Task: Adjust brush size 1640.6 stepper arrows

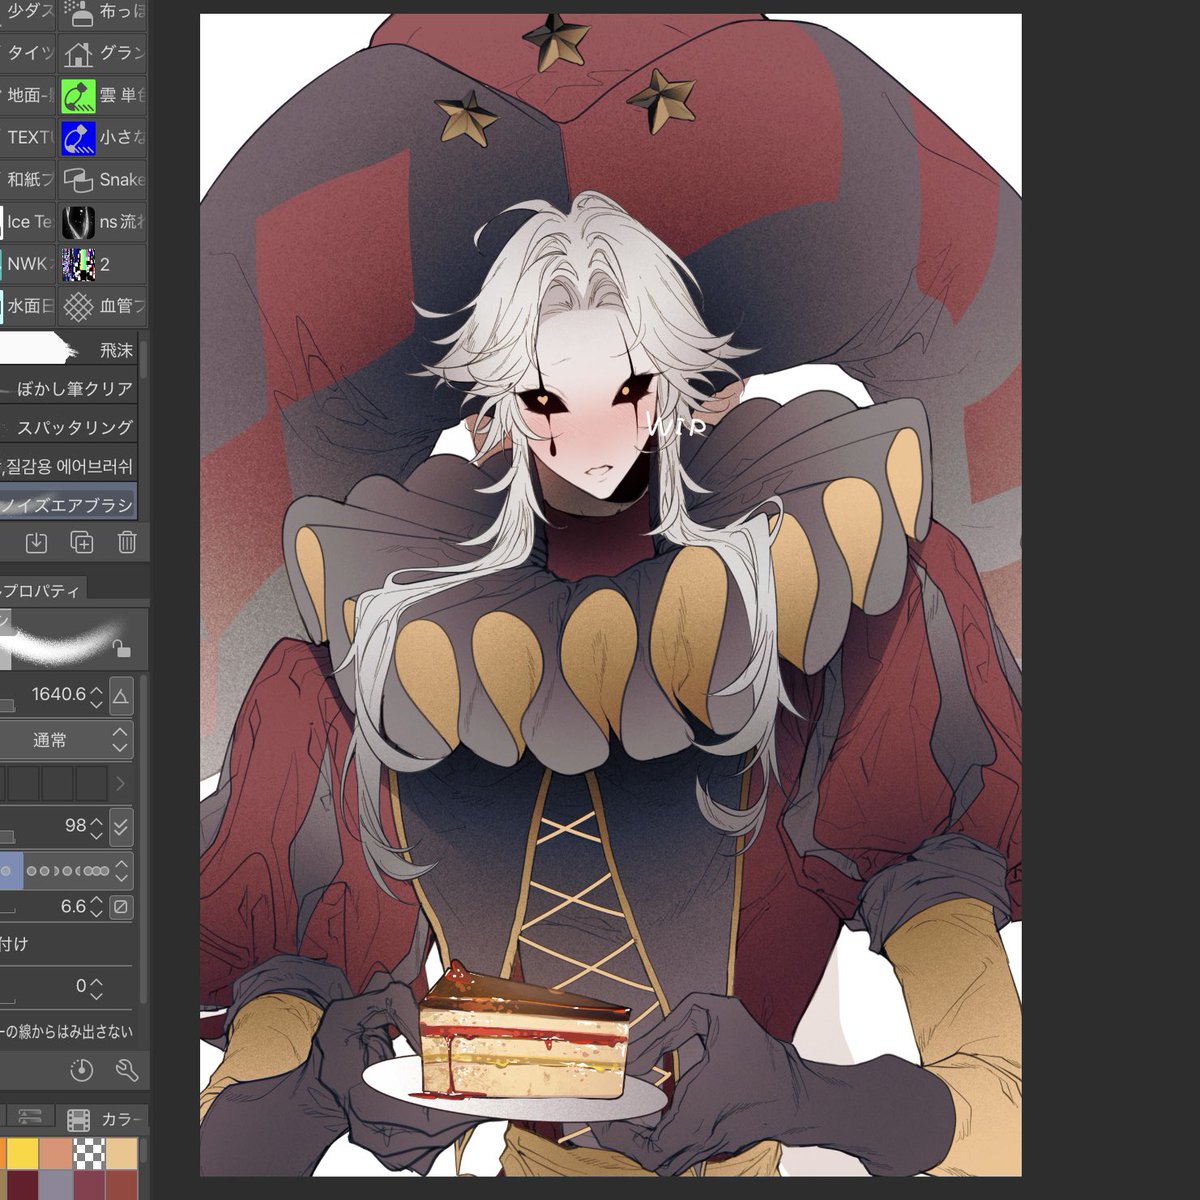Action: [96, 696]
